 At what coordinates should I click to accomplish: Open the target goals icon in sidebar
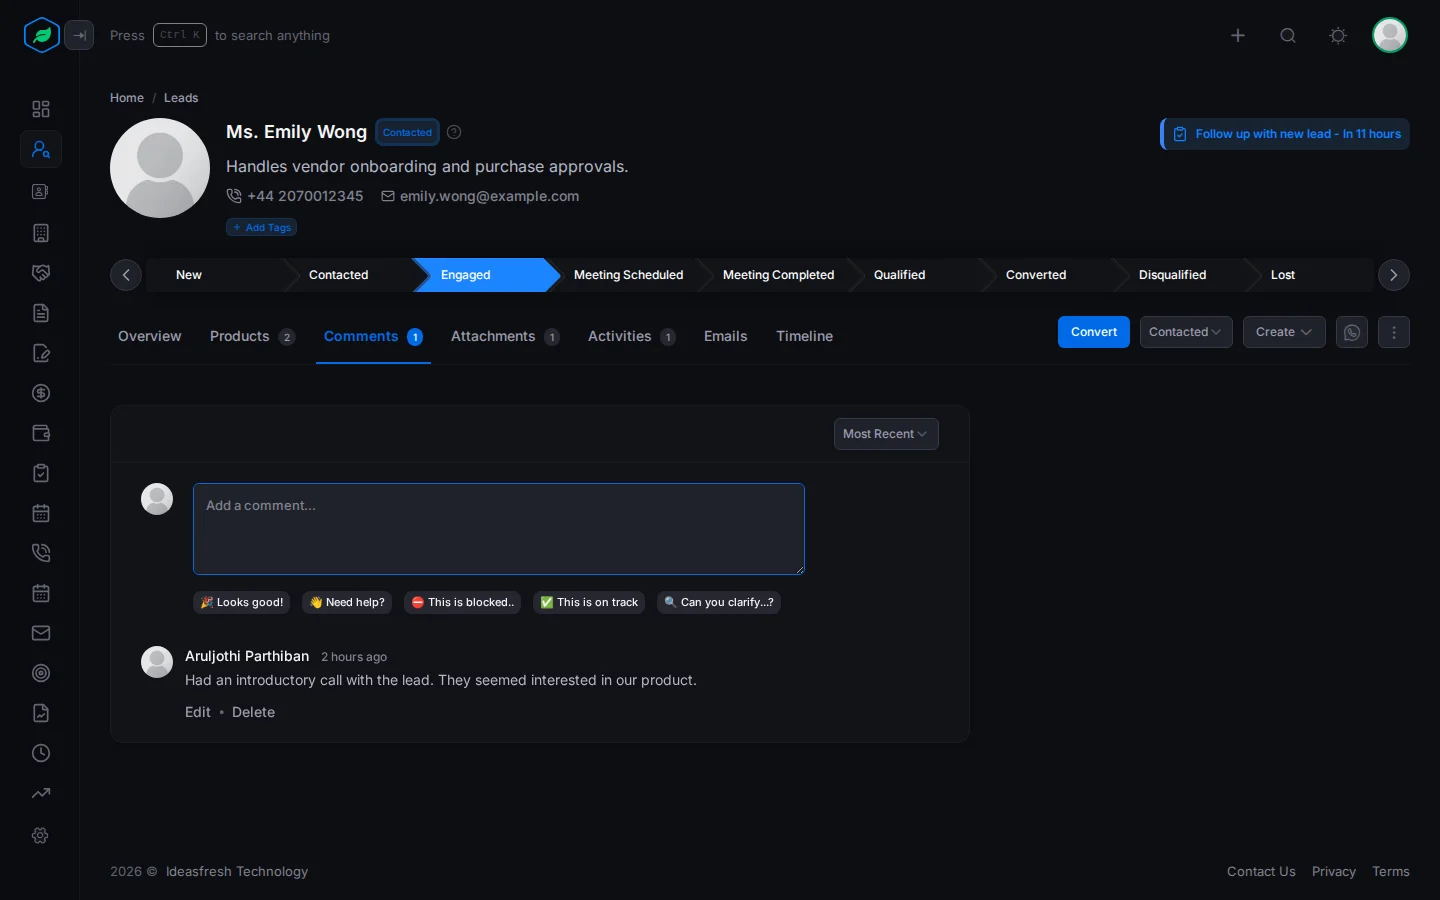[x=41, y=673]
